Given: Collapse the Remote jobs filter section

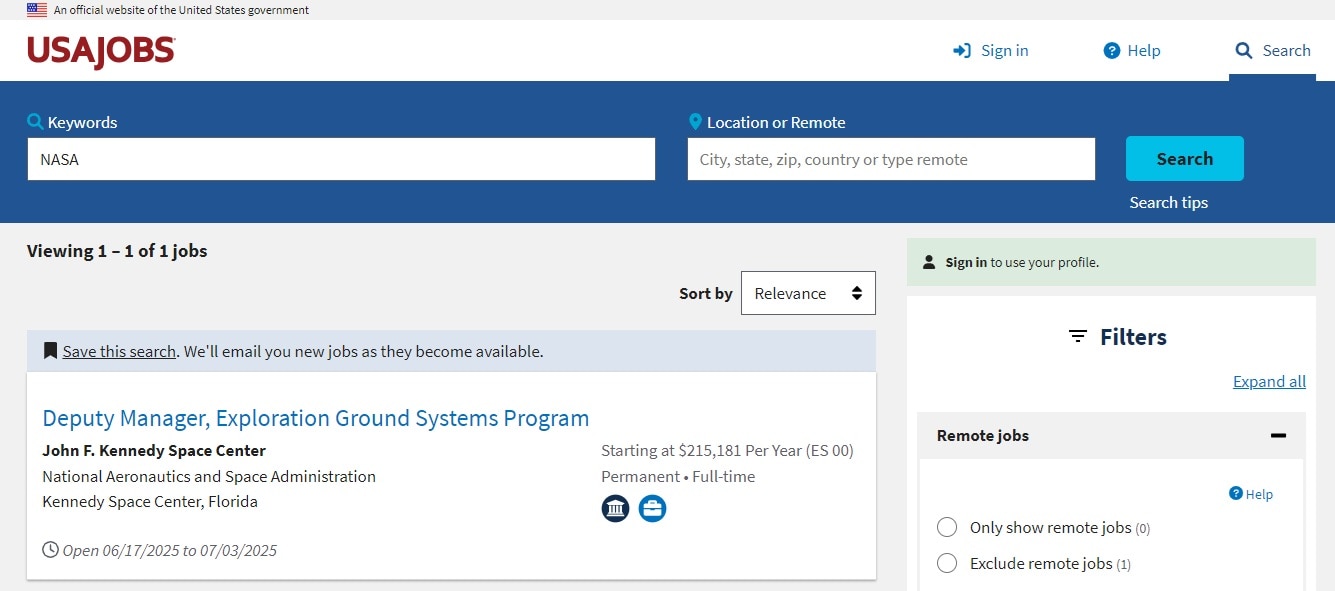Looking at the screenshot, I should pyautogui.click(x=1278, y=436).
